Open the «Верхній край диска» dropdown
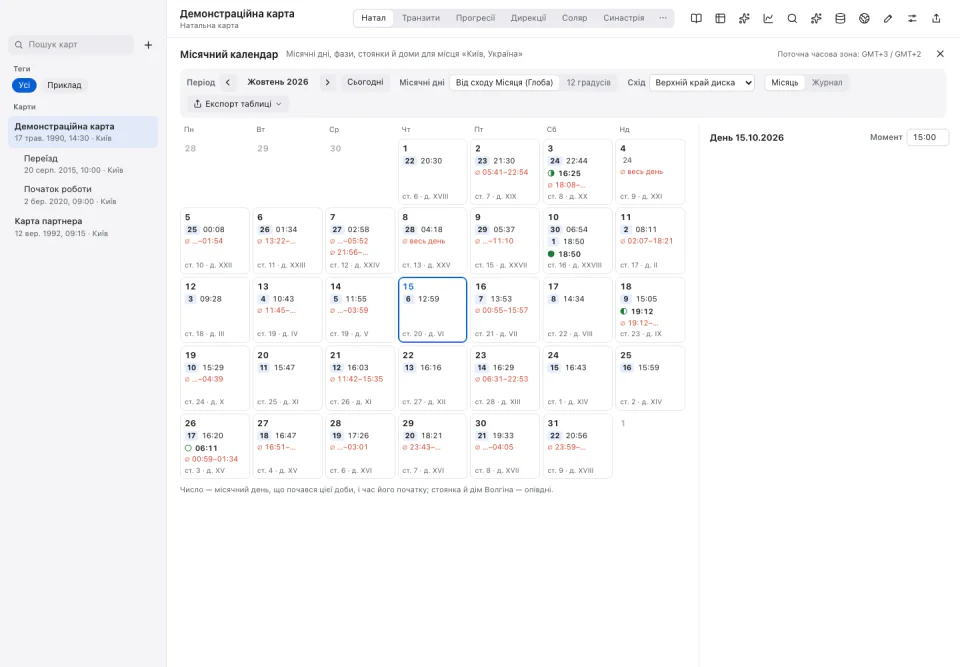 [702, 83]
